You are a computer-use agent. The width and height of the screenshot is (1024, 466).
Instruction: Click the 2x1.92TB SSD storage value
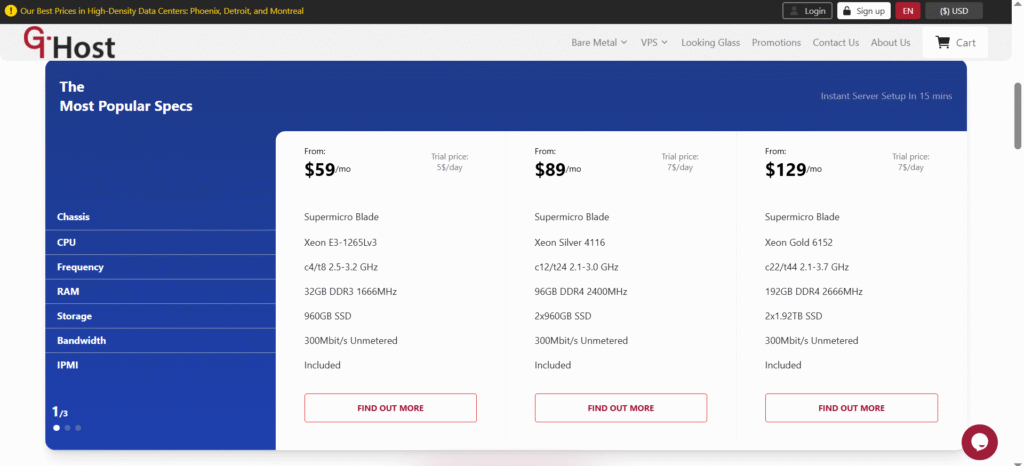click(x=793, y=316)
